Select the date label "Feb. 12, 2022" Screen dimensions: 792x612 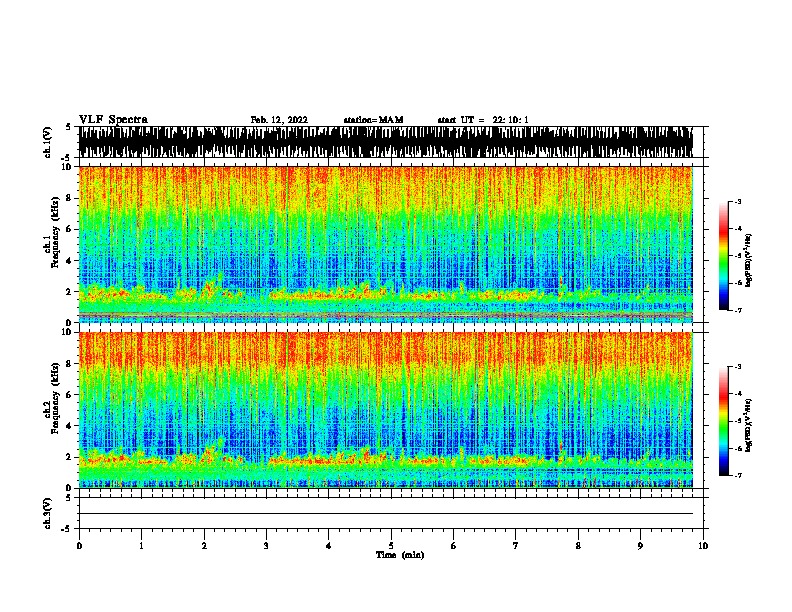[279, 120]
